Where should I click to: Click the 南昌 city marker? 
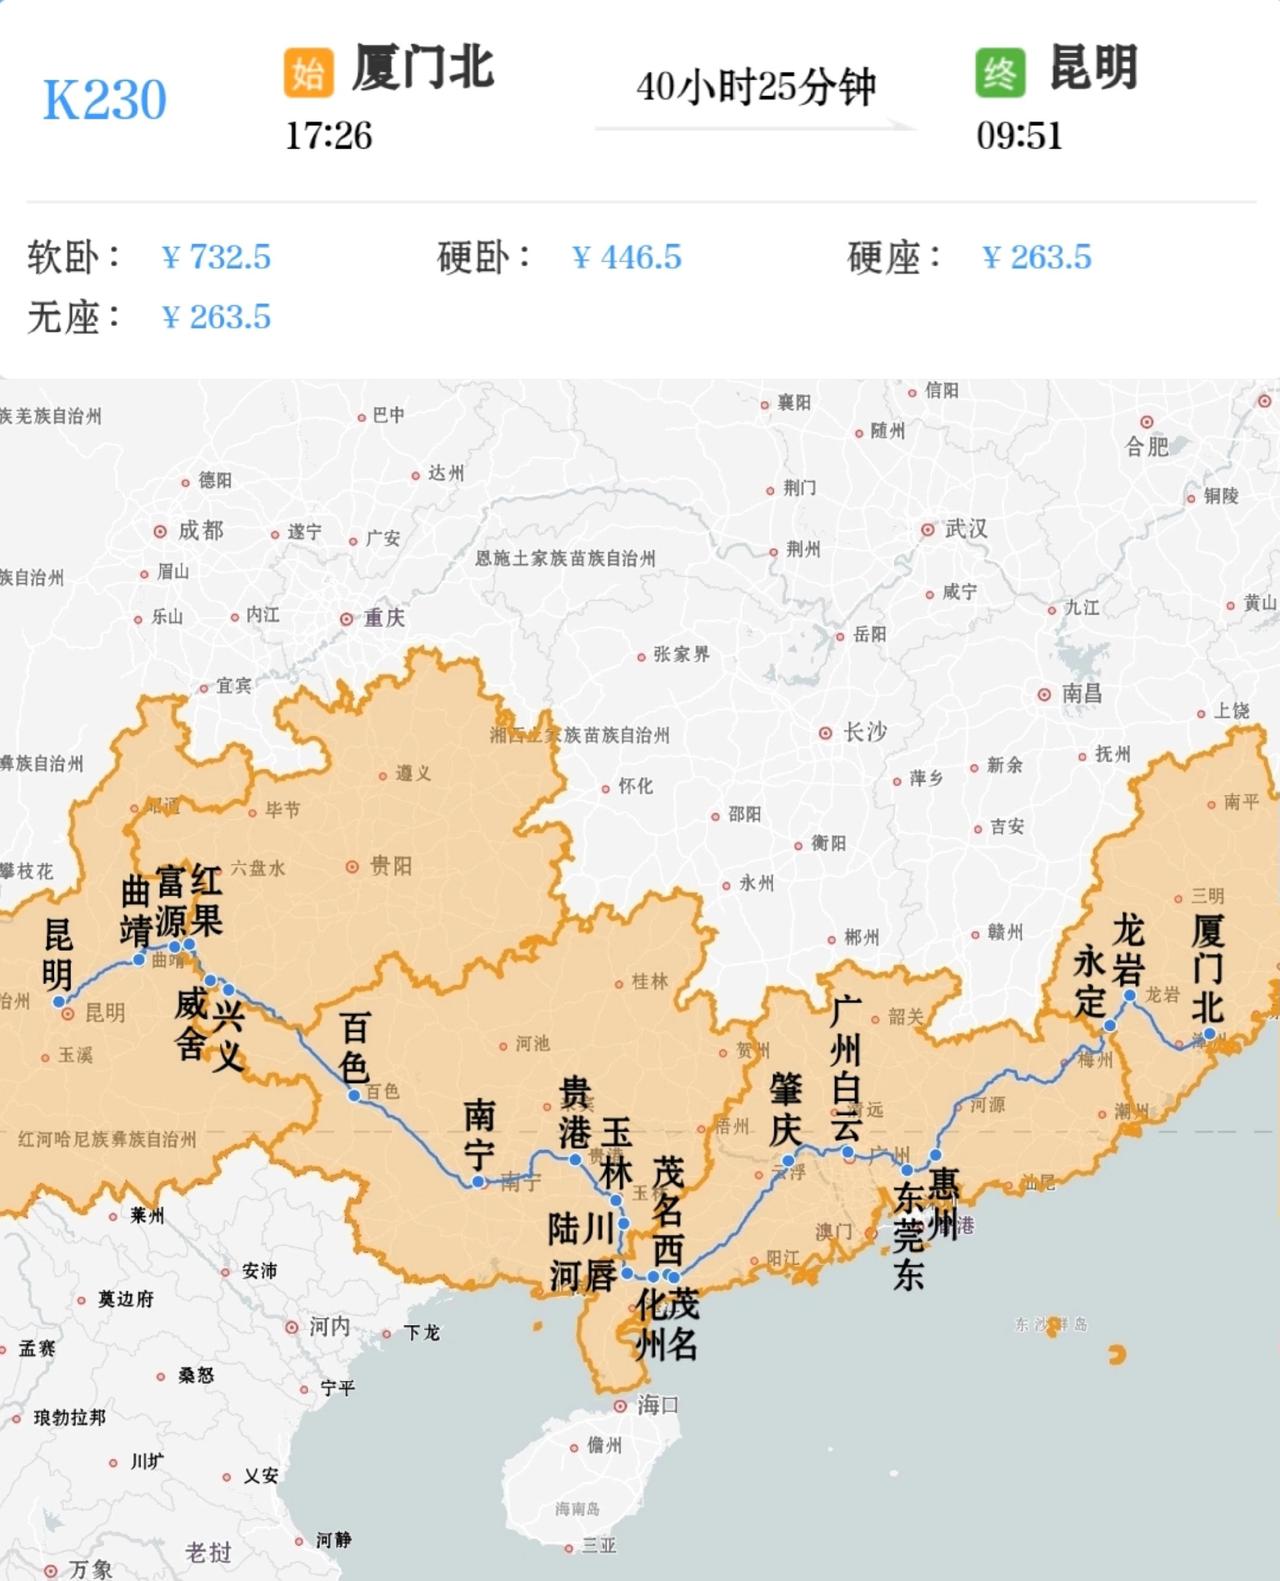tap(1044, 694)
